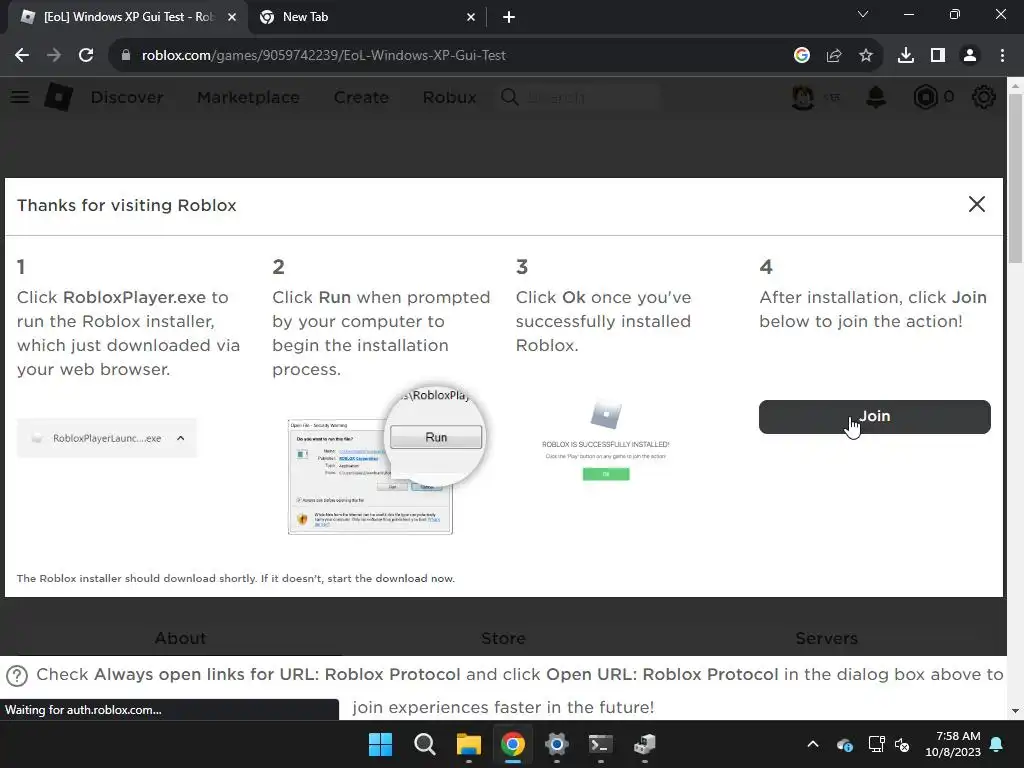Click Chrome icon in taskbar
The width and height of the screenshot is (1024, 768).
pos(513,744)
